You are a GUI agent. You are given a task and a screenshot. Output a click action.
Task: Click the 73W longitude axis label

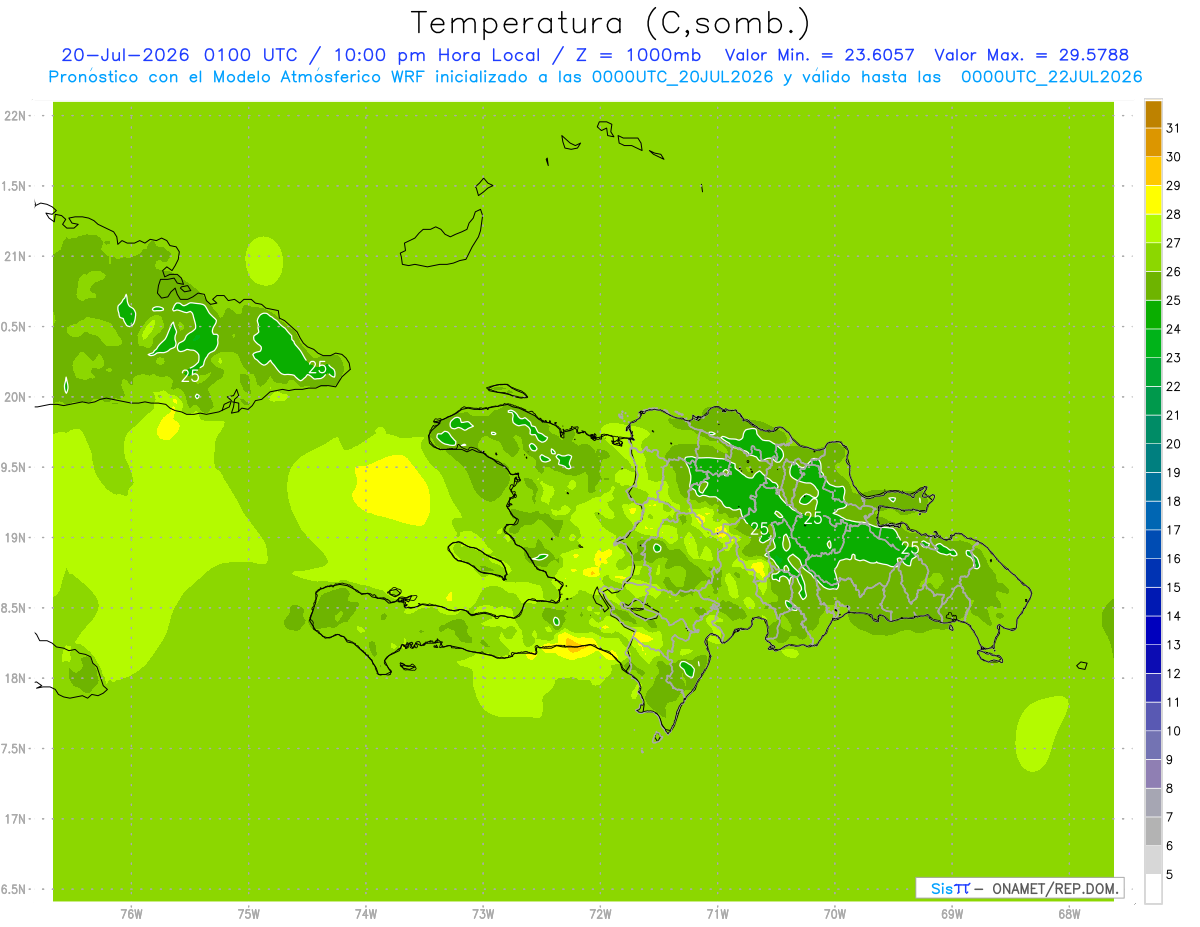[483, 914]
